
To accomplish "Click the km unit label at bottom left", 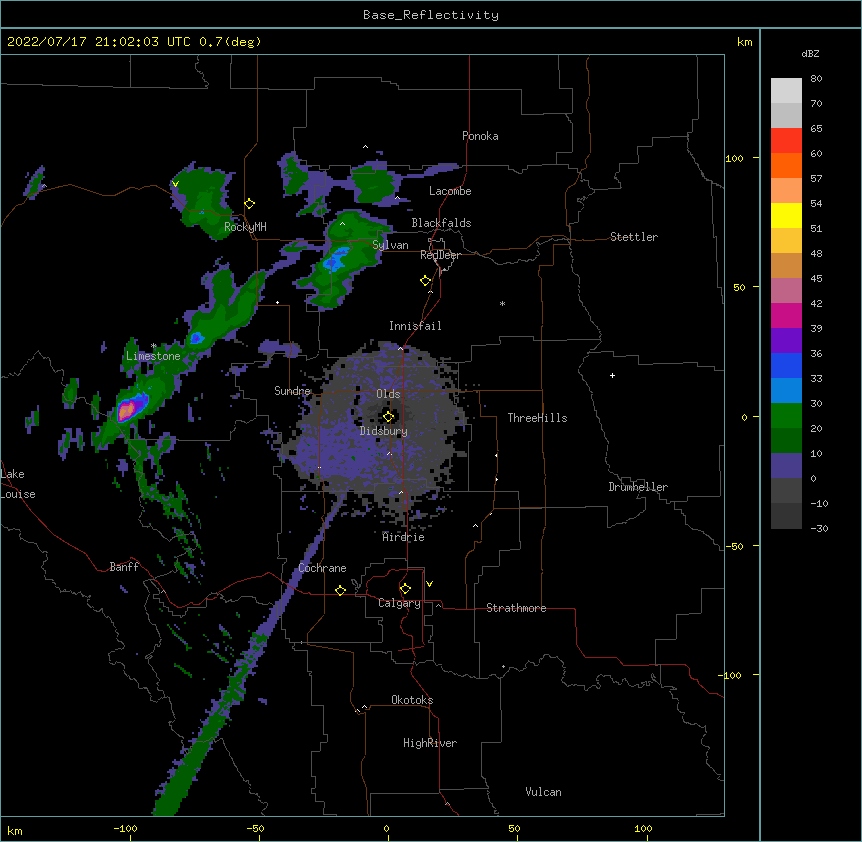I will [15, 830].
